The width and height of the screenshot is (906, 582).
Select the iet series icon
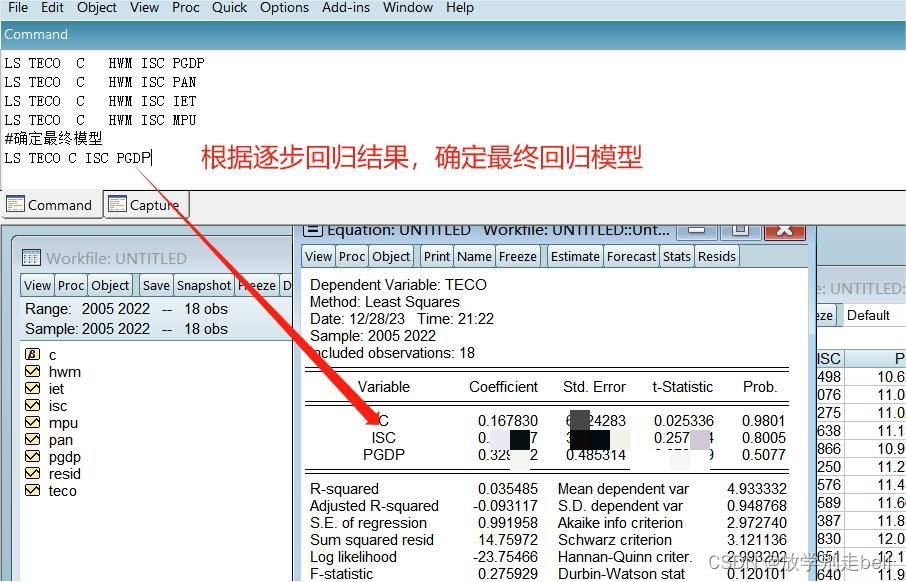pyautogui.click(x=32, y=388)
